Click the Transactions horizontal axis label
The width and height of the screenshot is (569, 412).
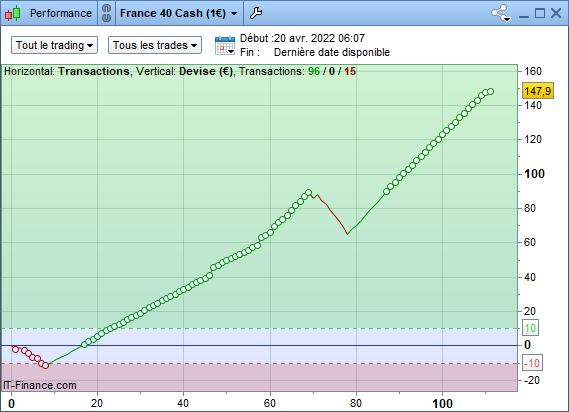tap(94, 71)
